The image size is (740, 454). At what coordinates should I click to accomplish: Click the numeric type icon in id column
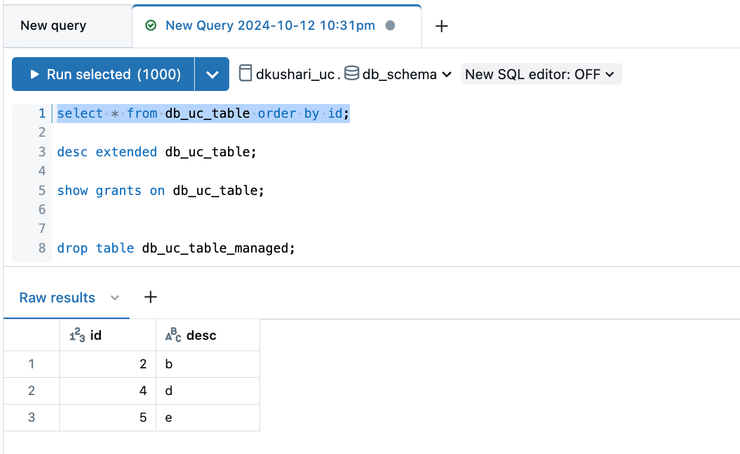77,335
